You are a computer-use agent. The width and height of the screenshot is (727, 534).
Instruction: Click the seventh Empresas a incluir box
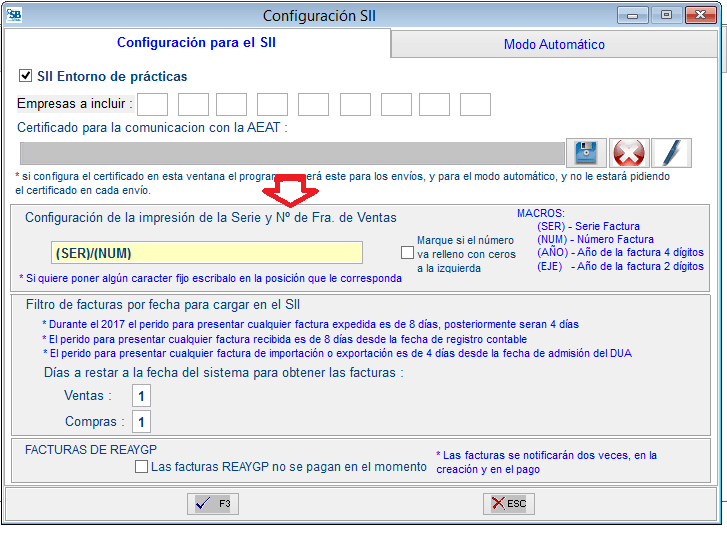396,104
